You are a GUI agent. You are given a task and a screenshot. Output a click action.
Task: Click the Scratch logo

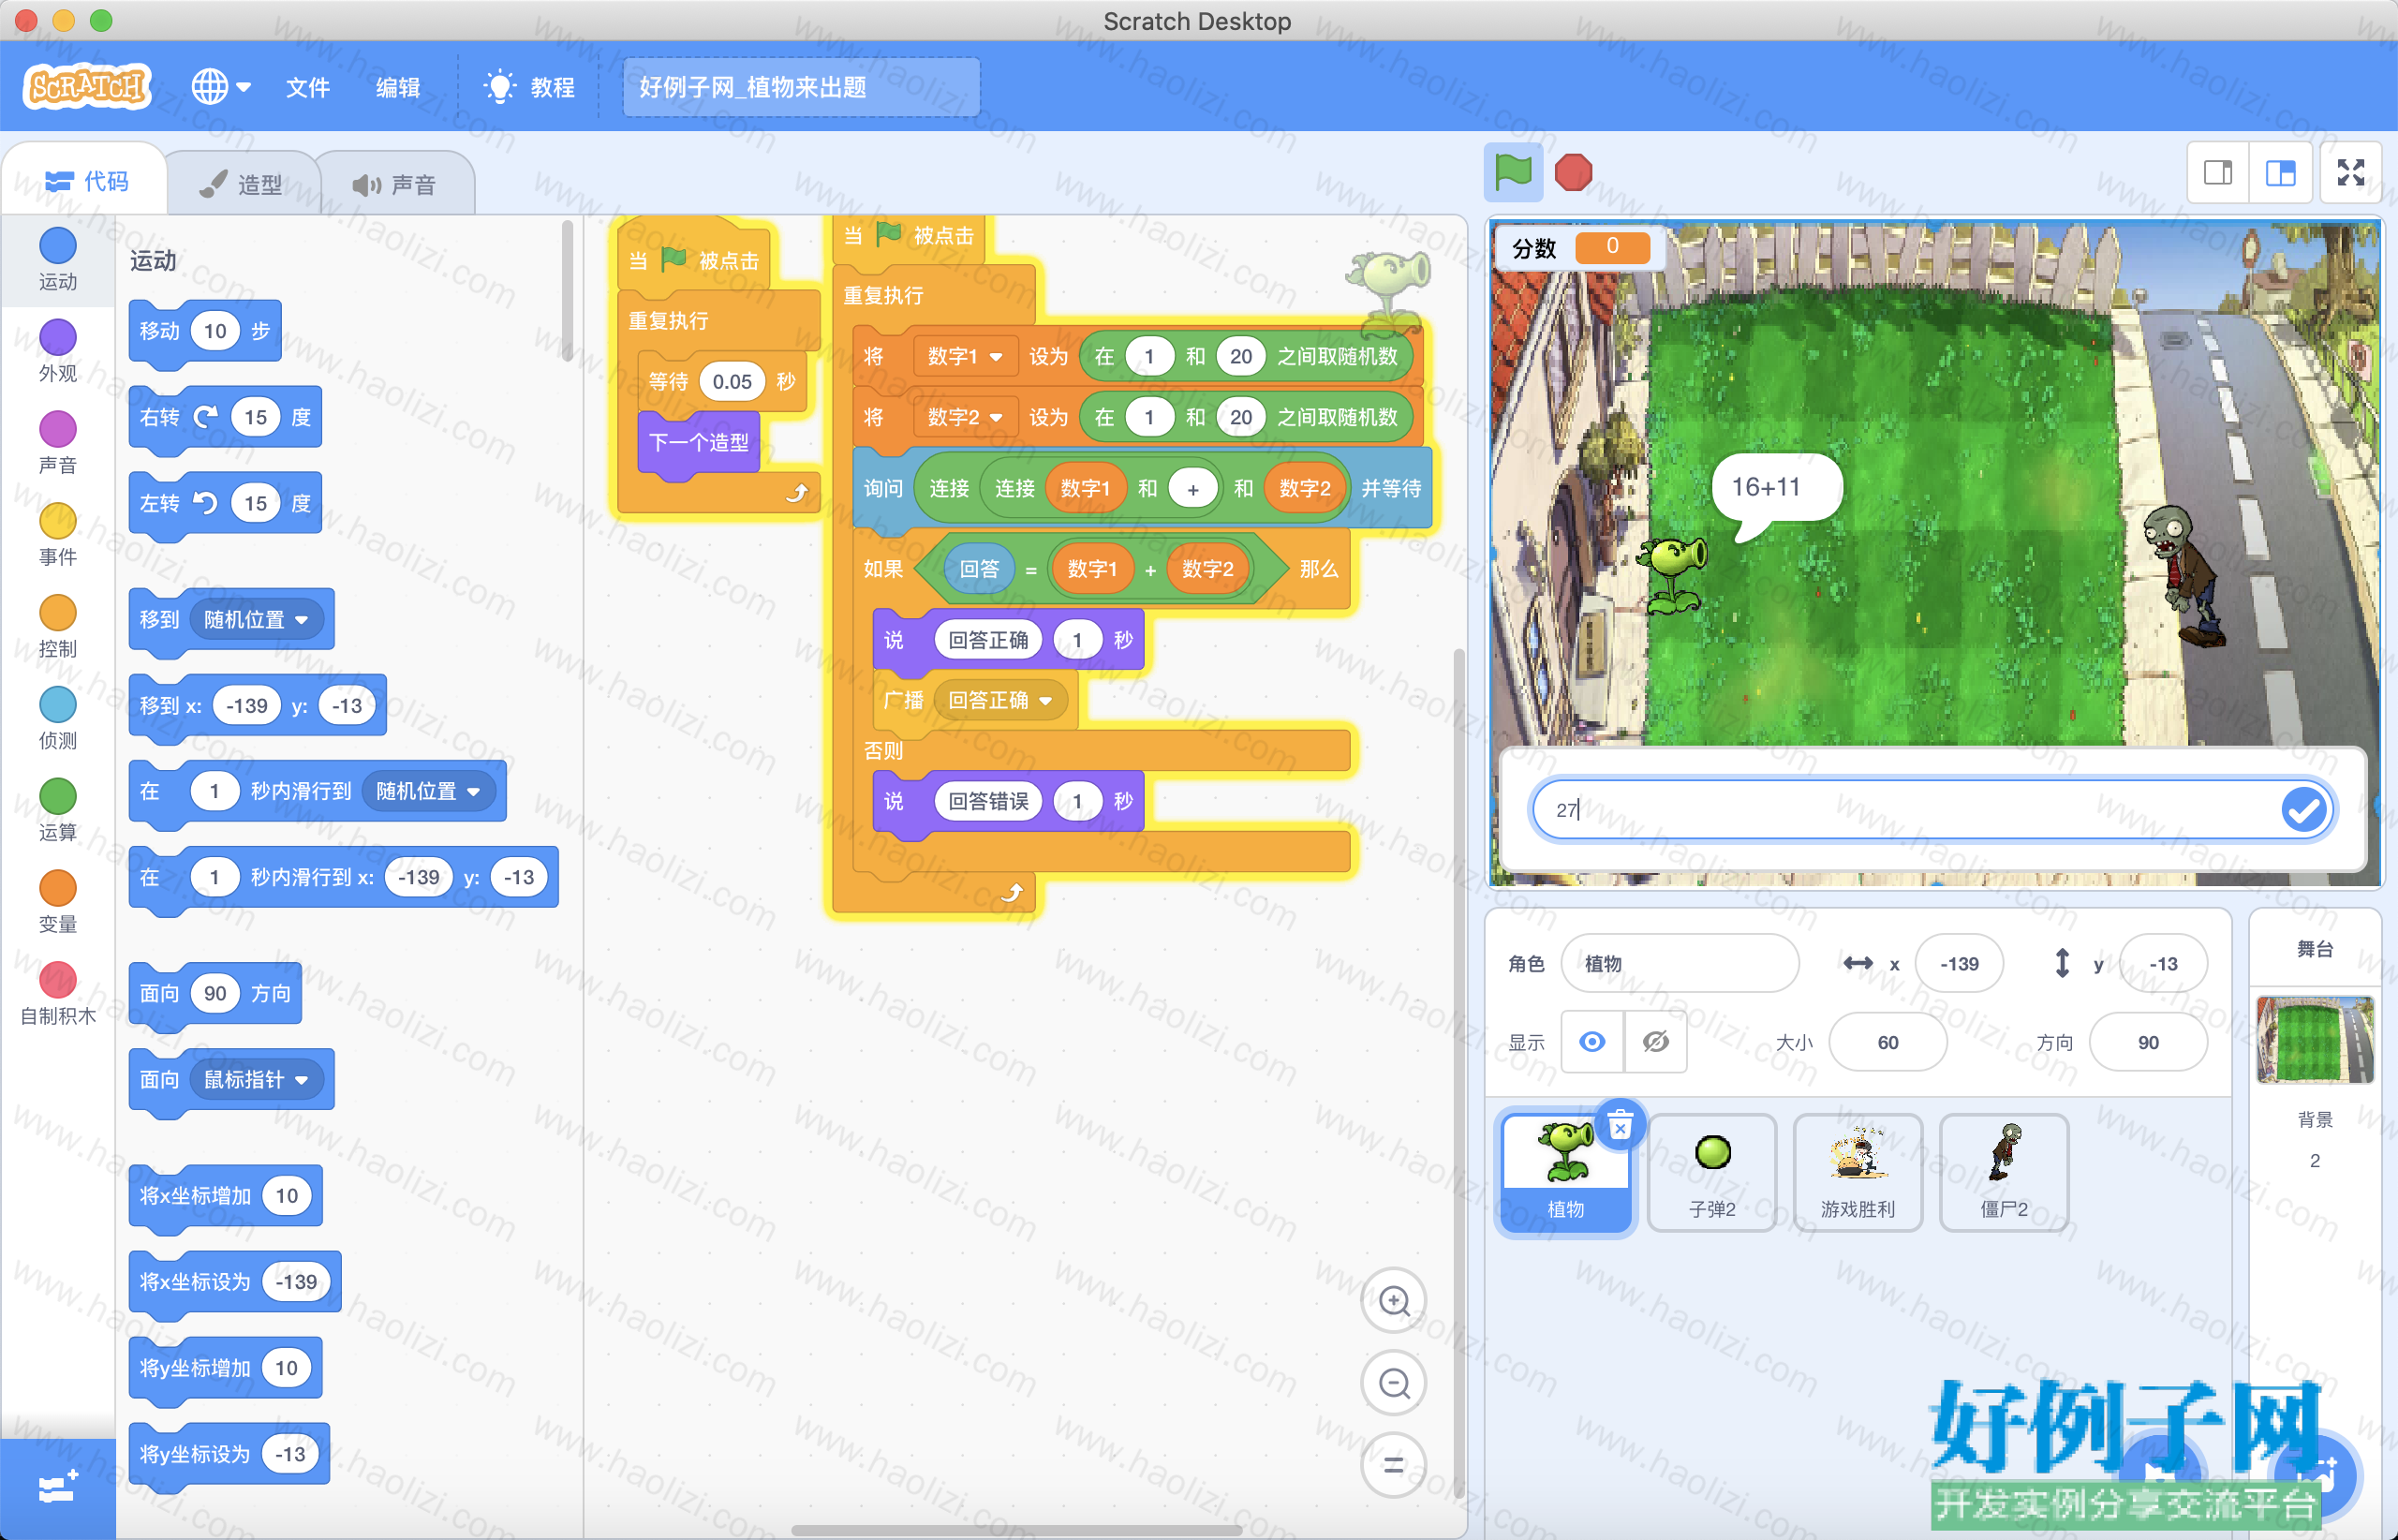(87, 87)
